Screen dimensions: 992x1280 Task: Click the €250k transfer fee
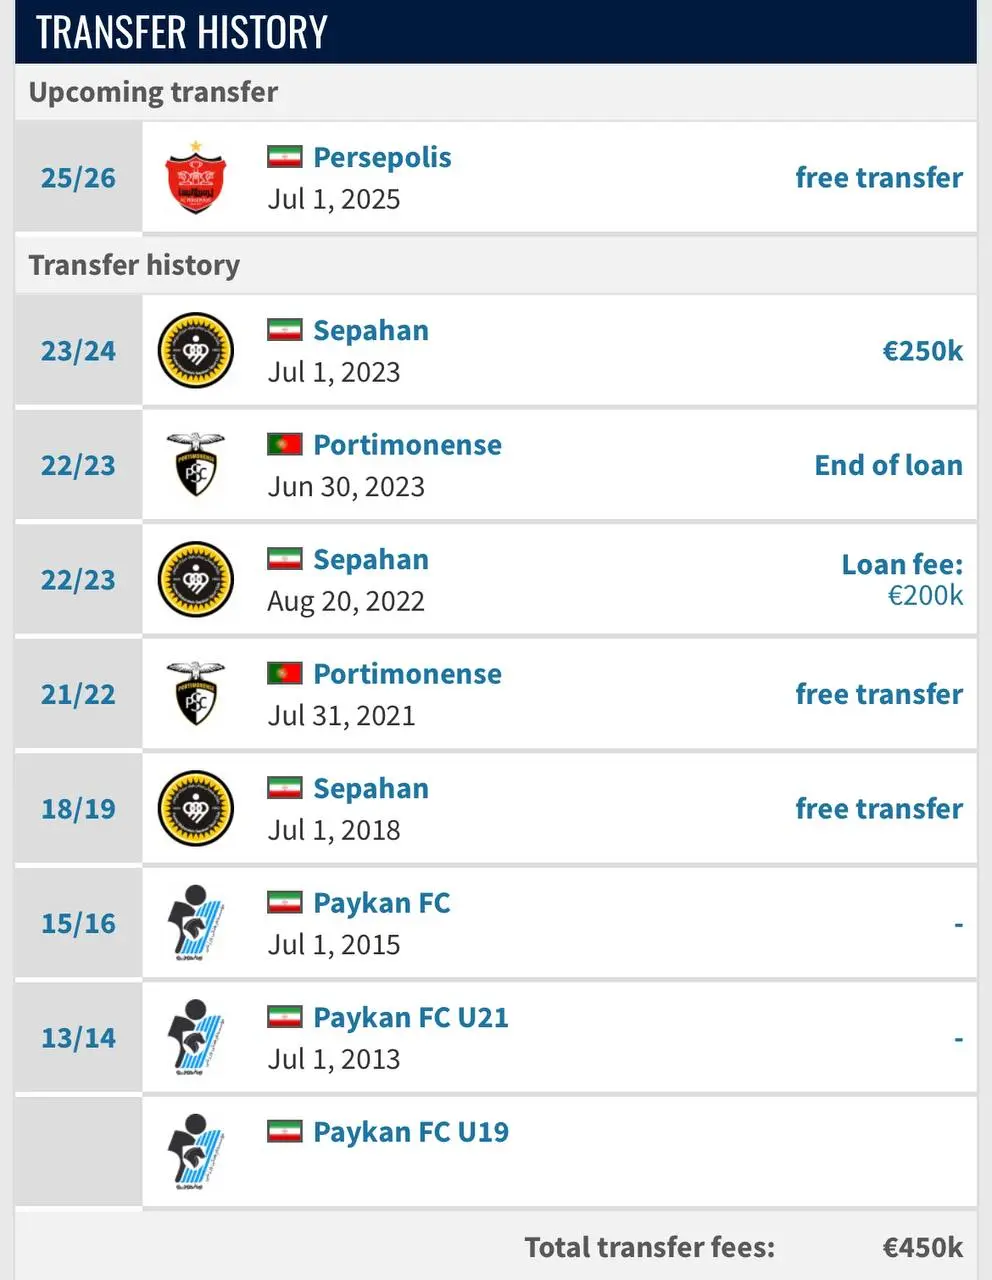[x=922, y=351]
